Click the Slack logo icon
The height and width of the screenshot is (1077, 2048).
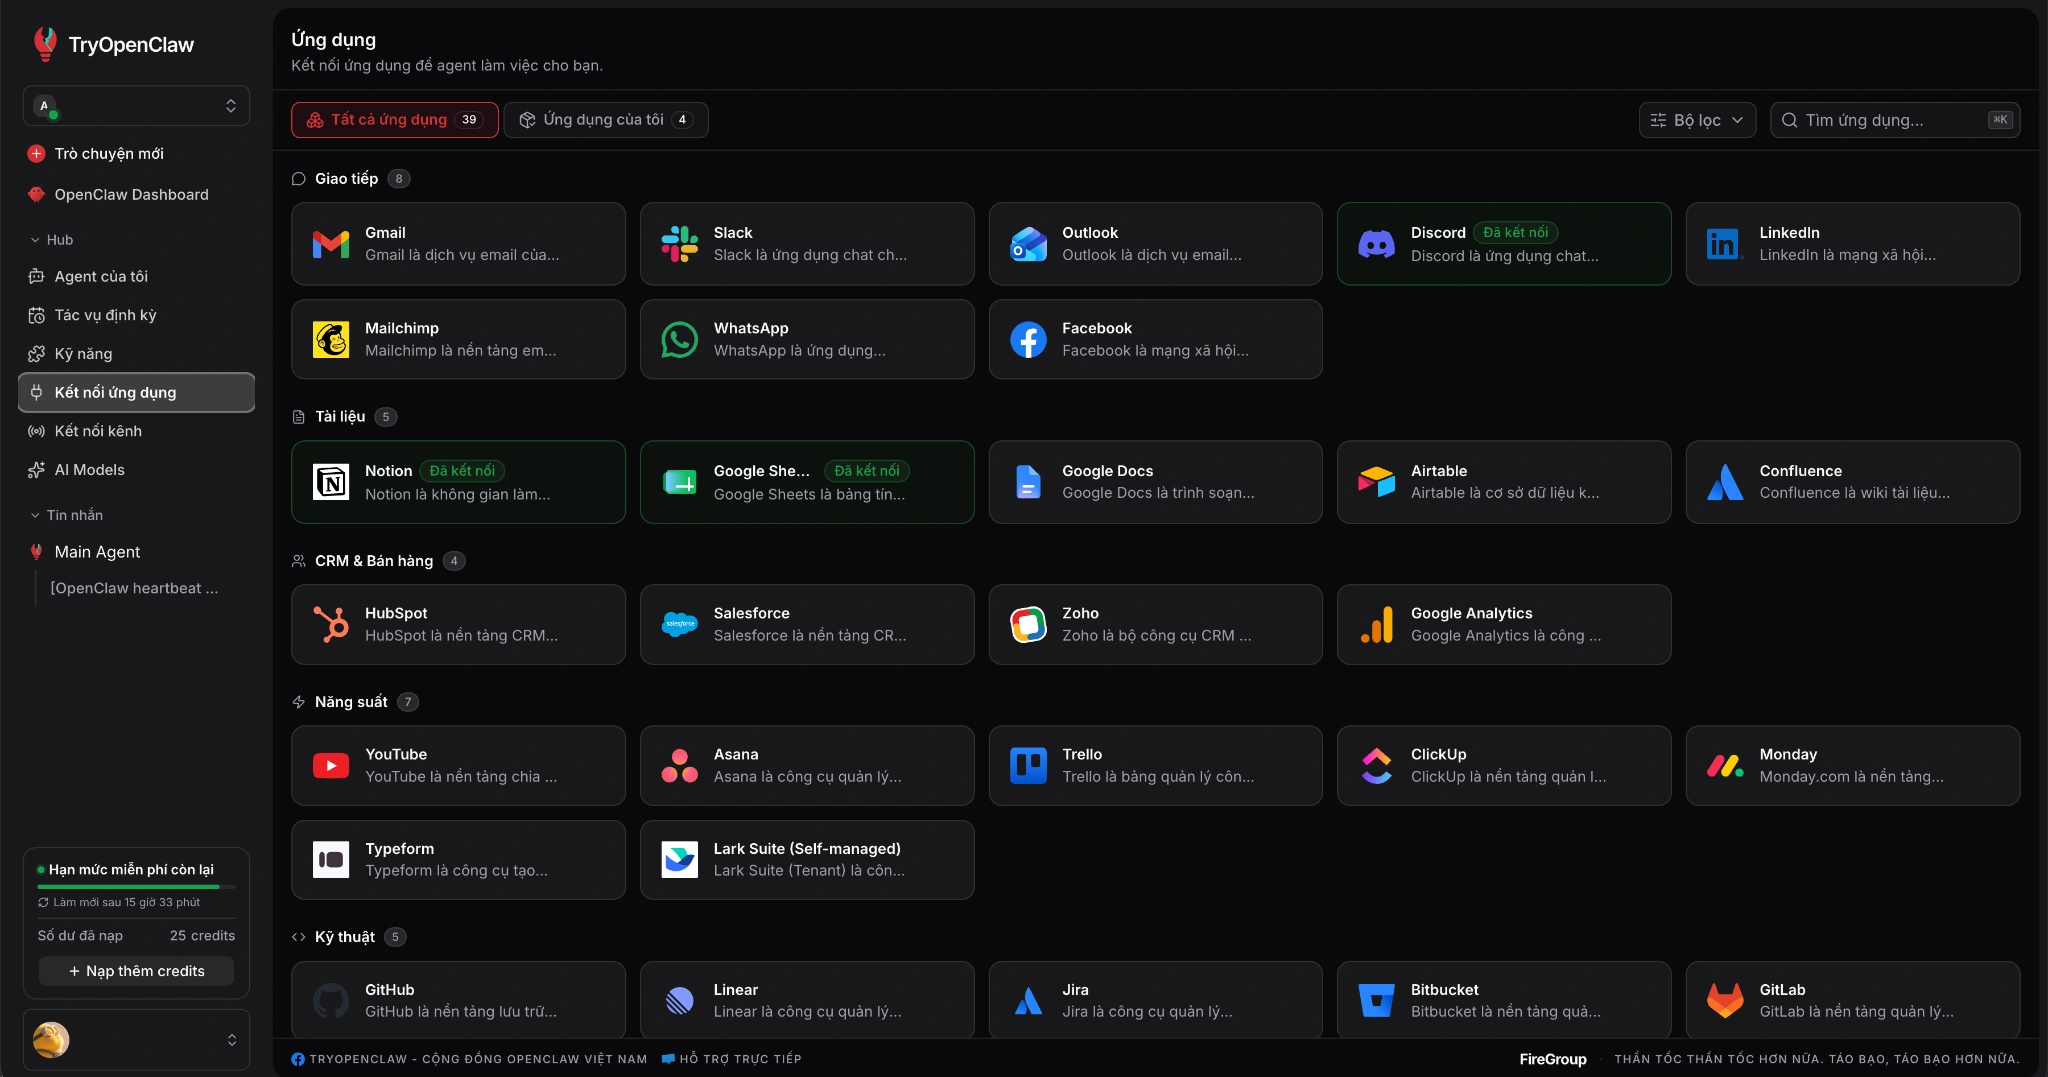680,244
